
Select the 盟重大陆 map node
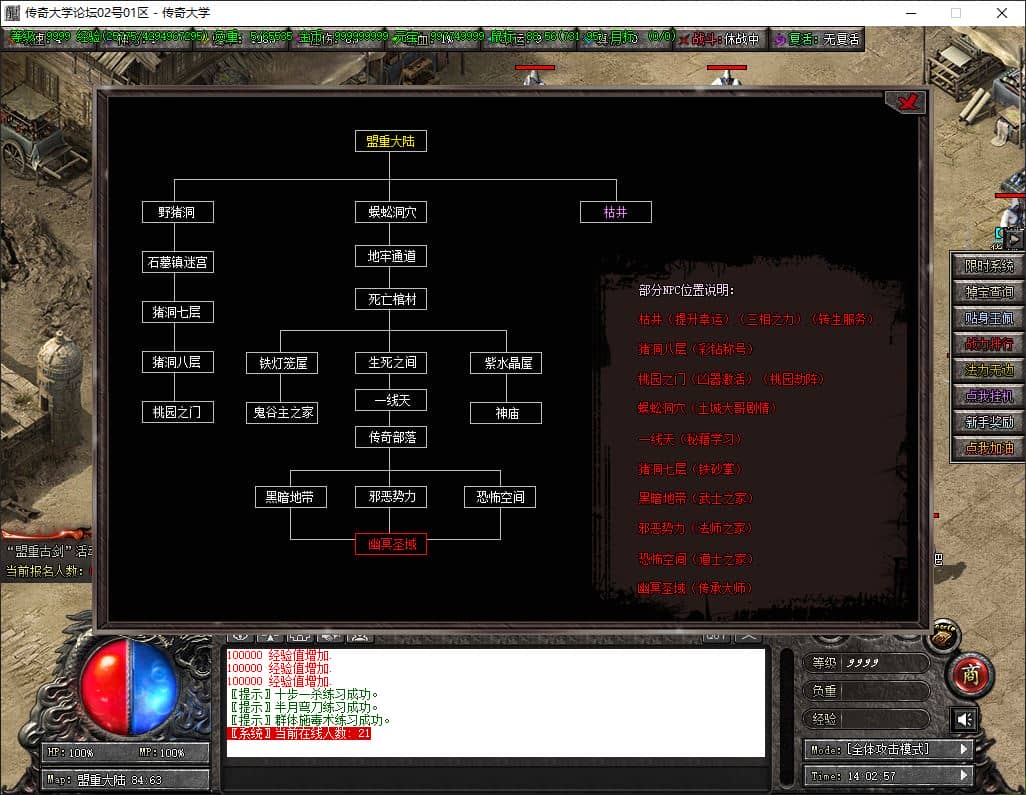391,141
